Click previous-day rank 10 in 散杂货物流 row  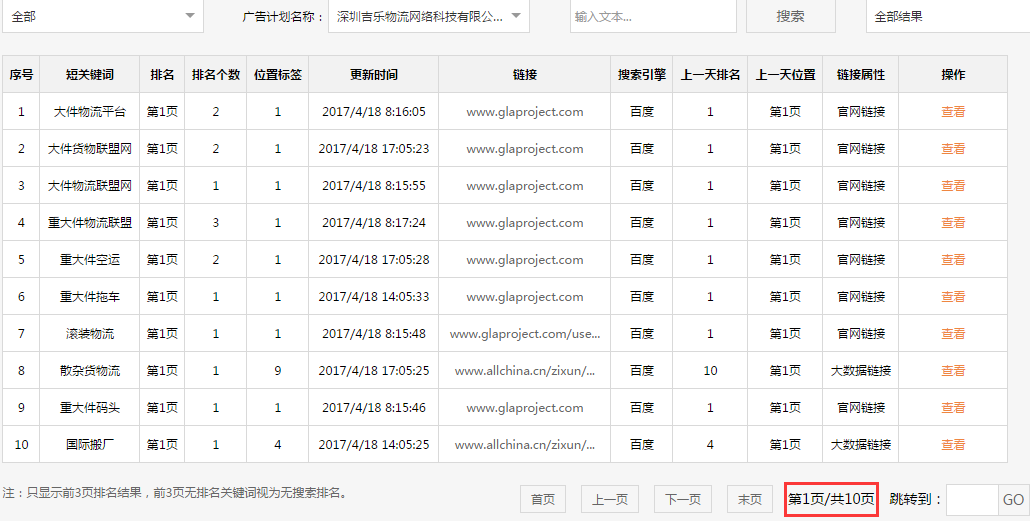pos(710,371)
